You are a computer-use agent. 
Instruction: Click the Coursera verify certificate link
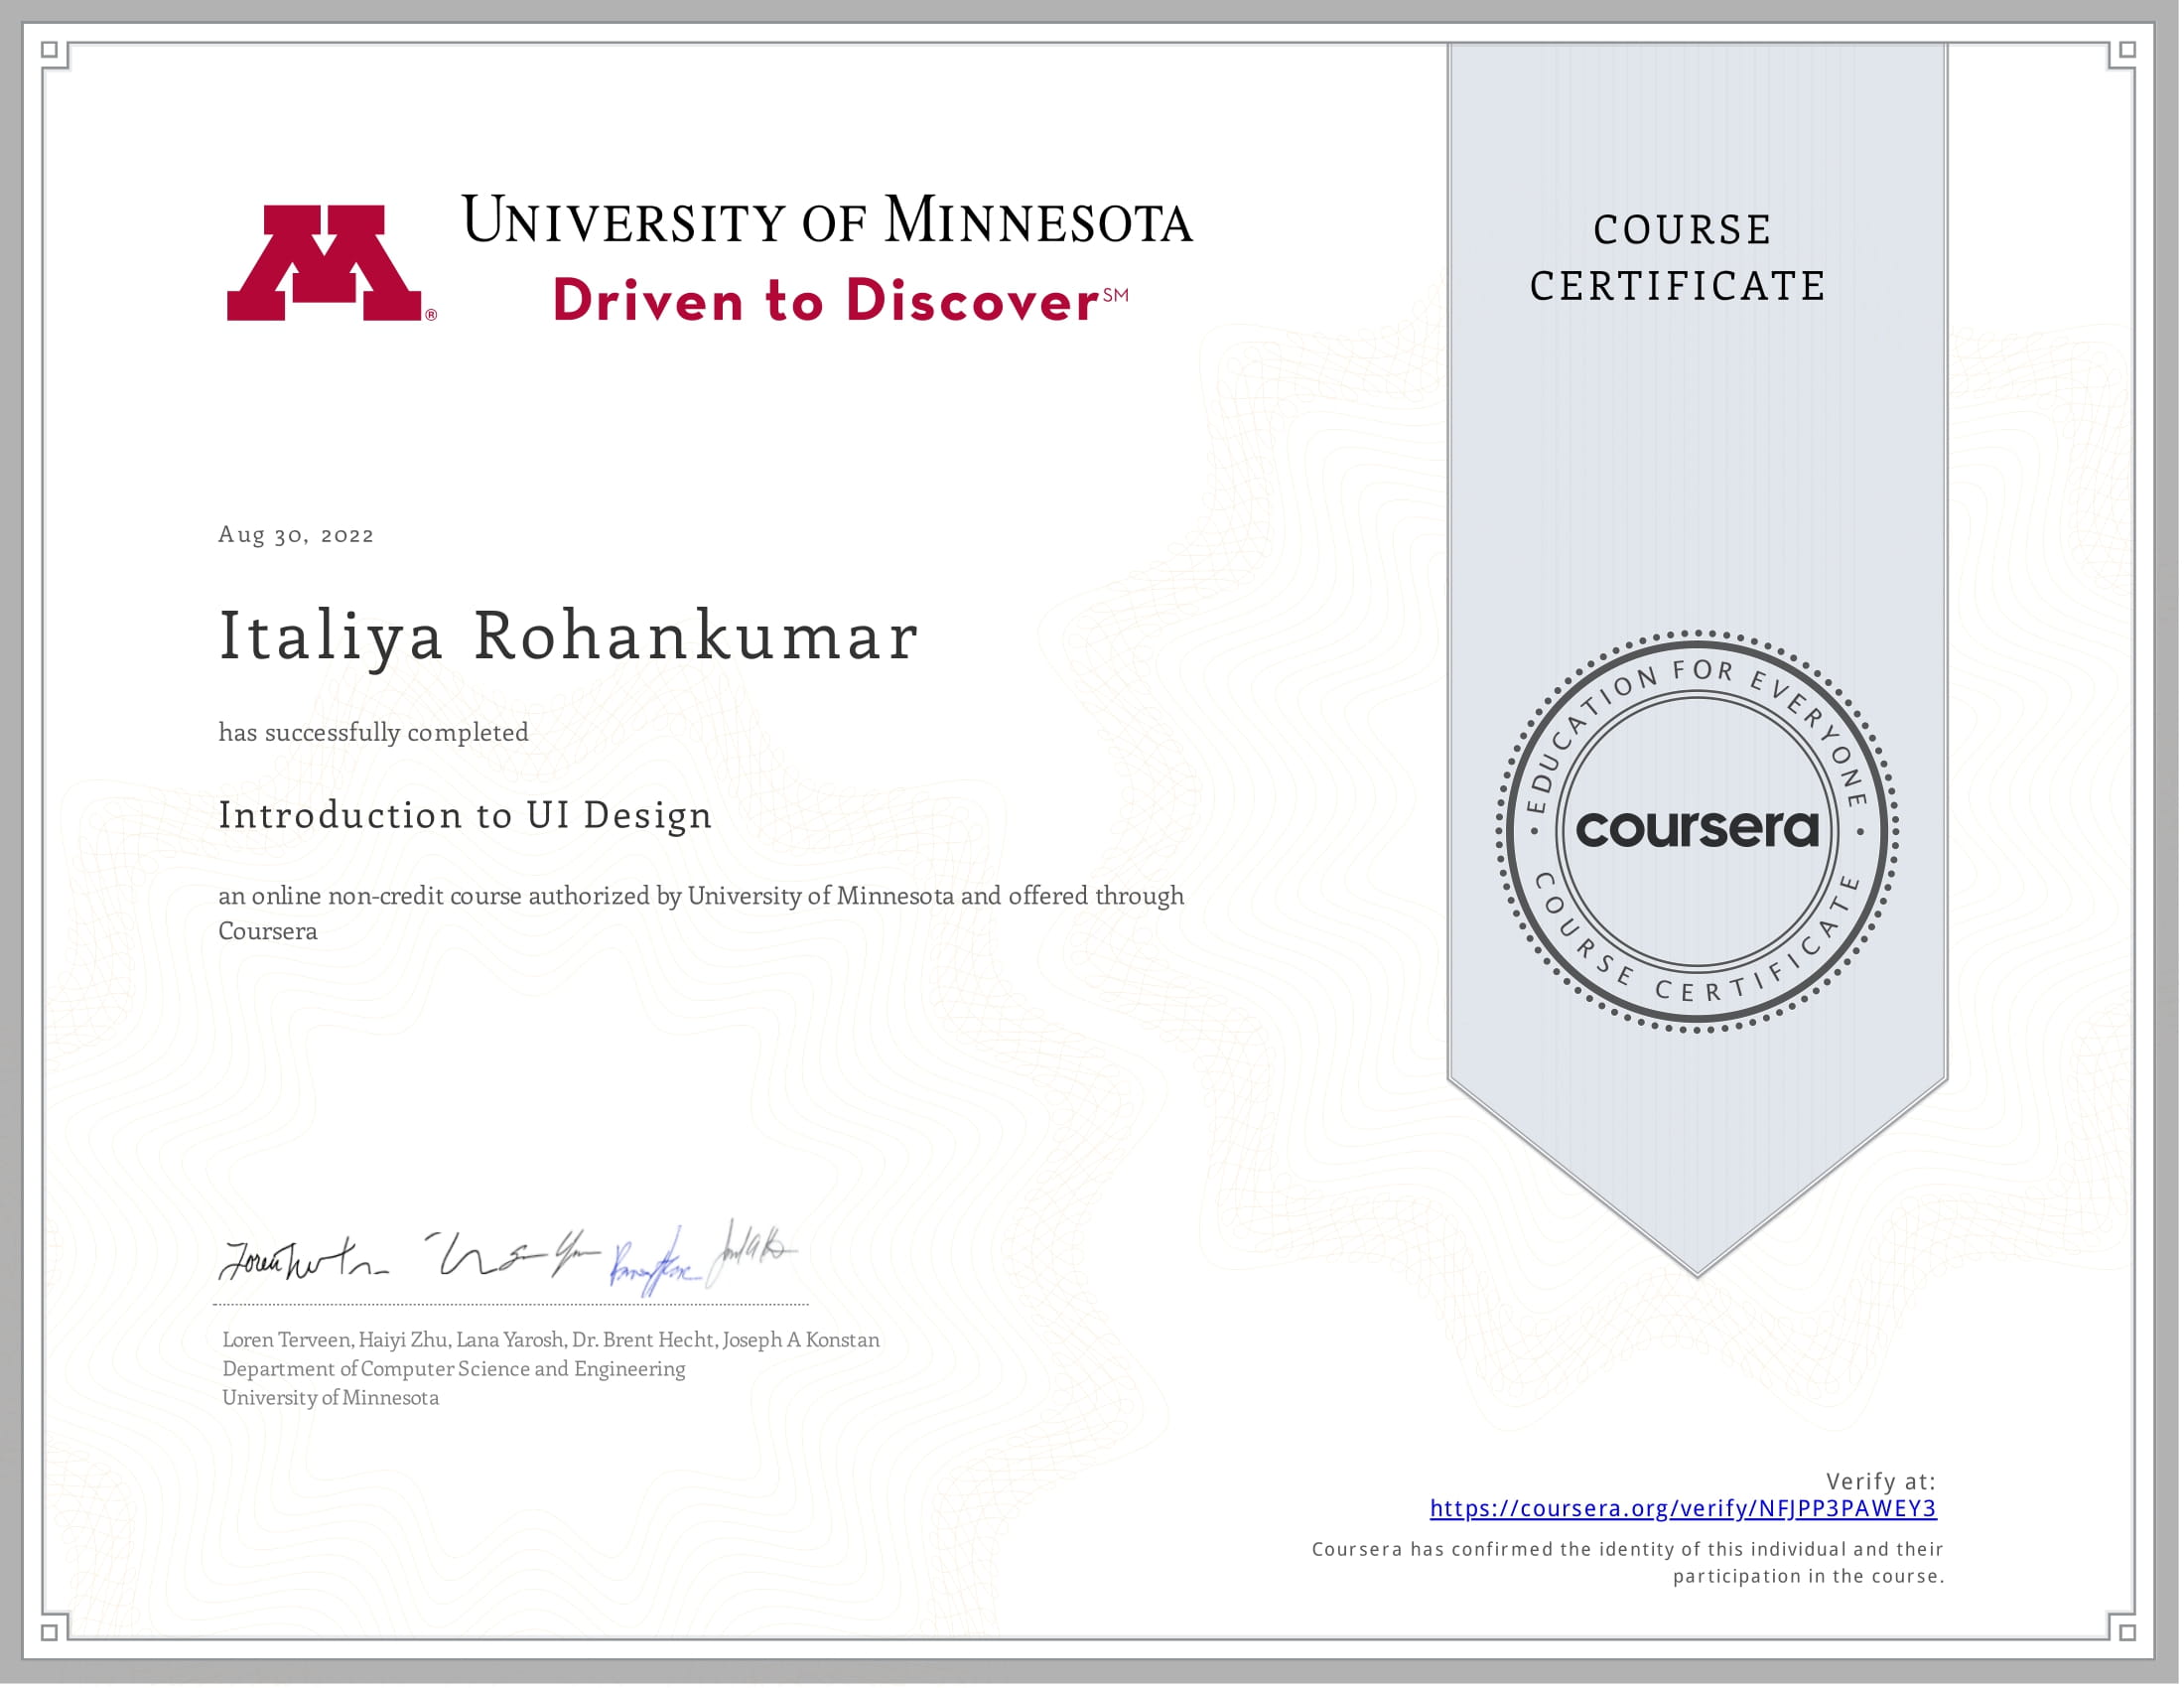tap(1682, 1508)
